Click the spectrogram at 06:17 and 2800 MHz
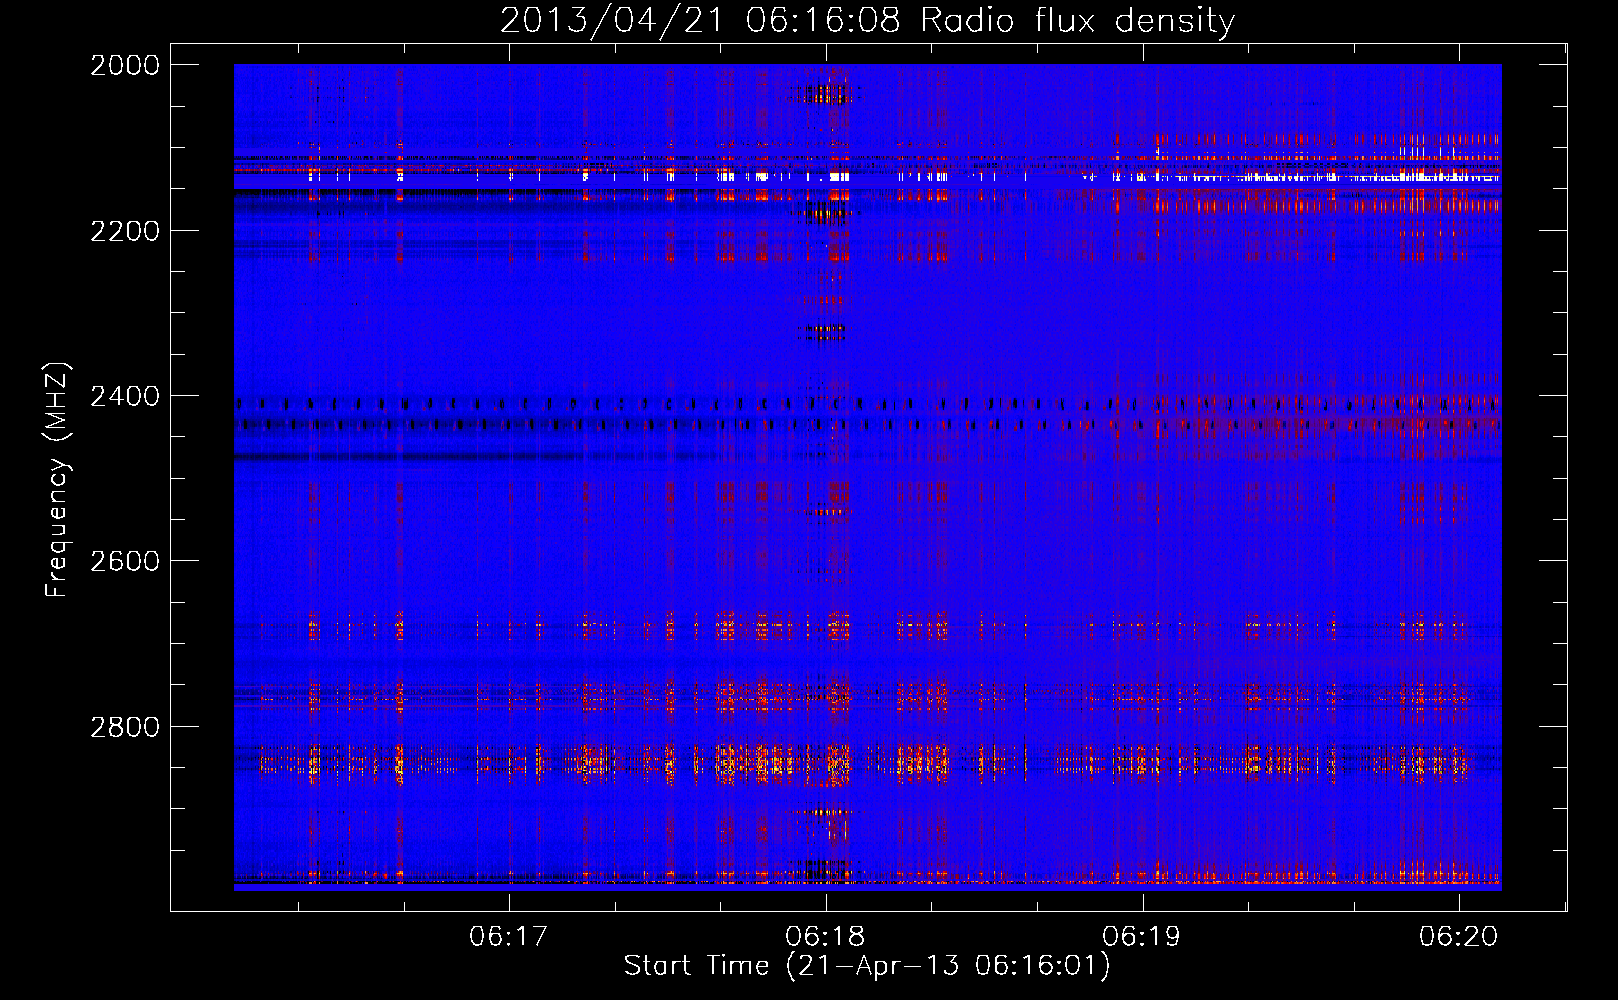The height and width of the screenshot is (1000, 1618). point(509,727)
